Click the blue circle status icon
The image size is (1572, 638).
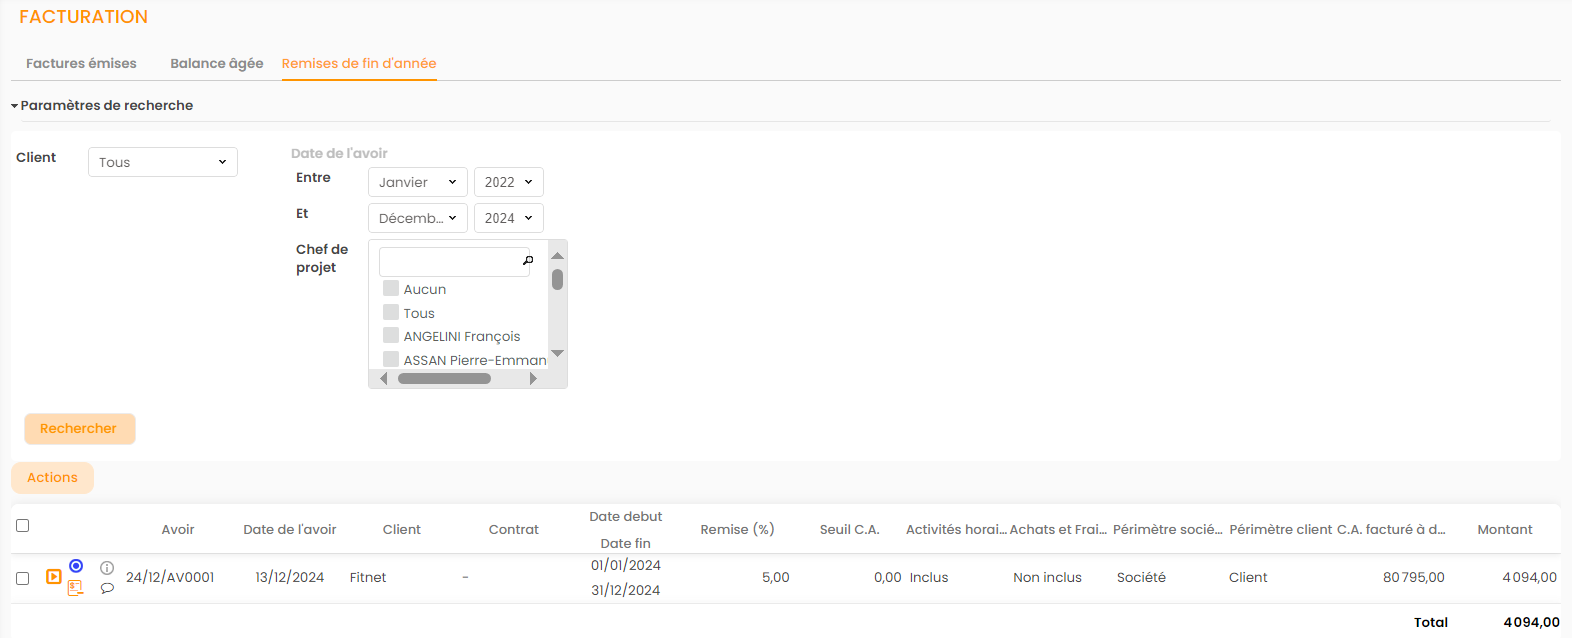pos(76,566)
